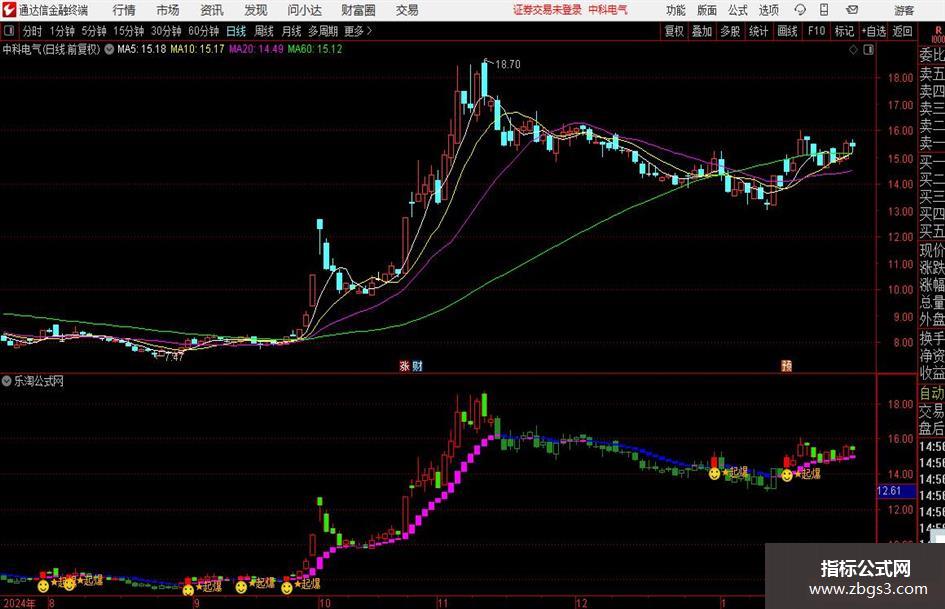Open the 行情 menu
Image resolution: width=945 pixels, height=609 pixels.
tap(124, 10)
